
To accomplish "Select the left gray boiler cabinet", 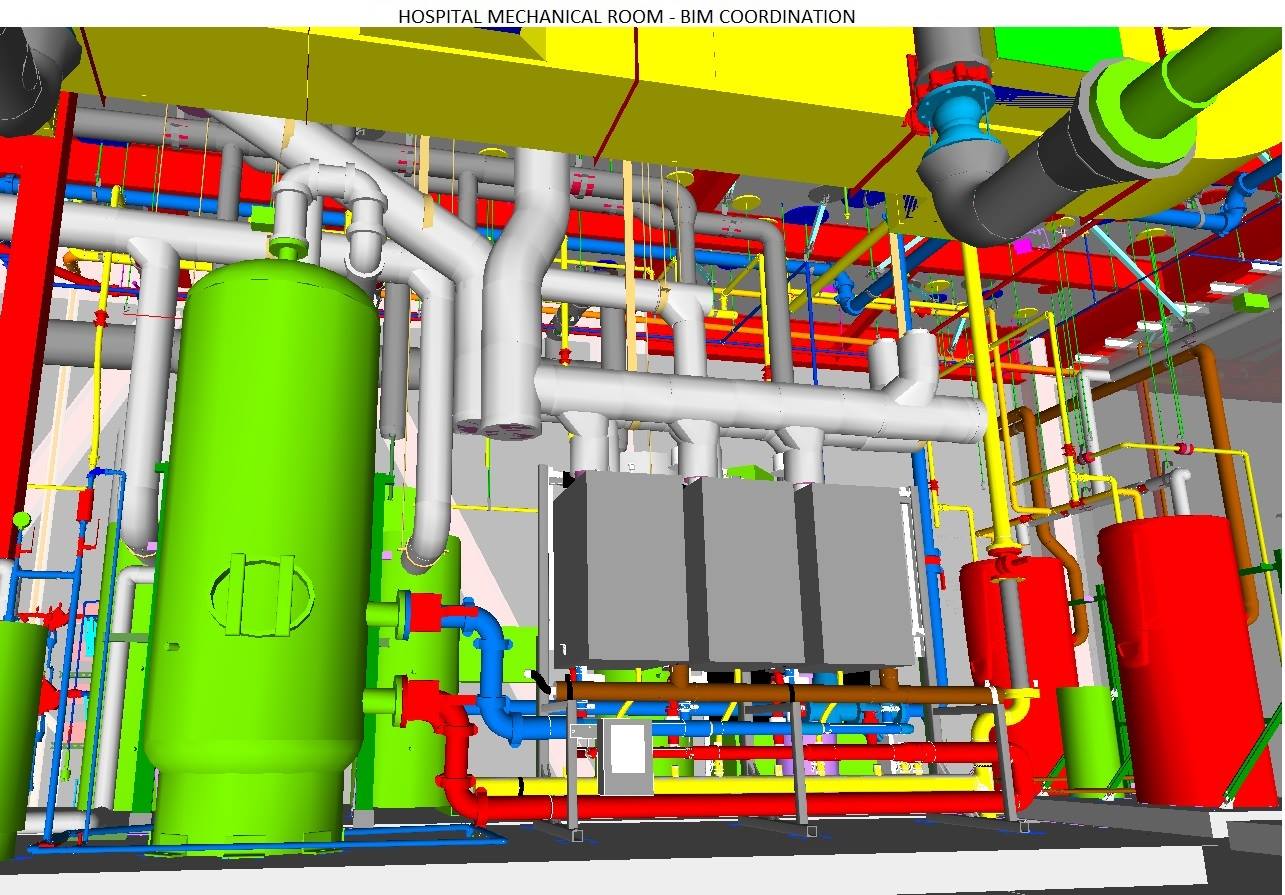I will (x=620, y=570).
